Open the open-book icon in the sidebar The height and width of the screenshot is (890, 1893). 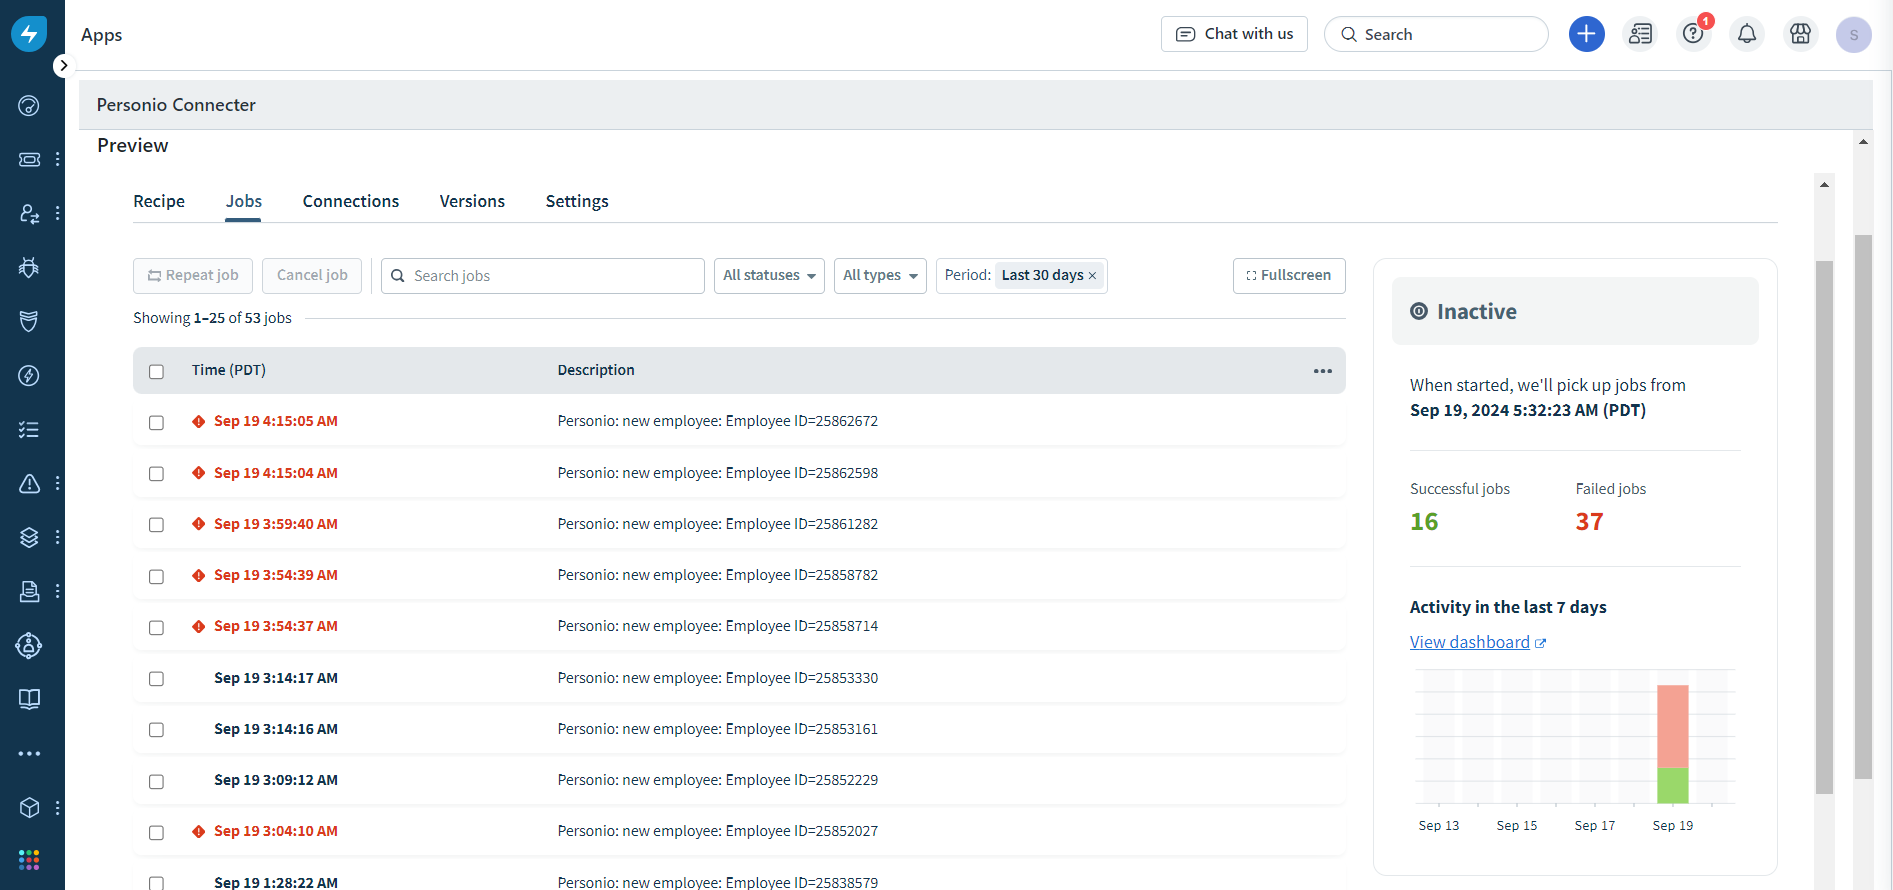(x=29, y=699)
